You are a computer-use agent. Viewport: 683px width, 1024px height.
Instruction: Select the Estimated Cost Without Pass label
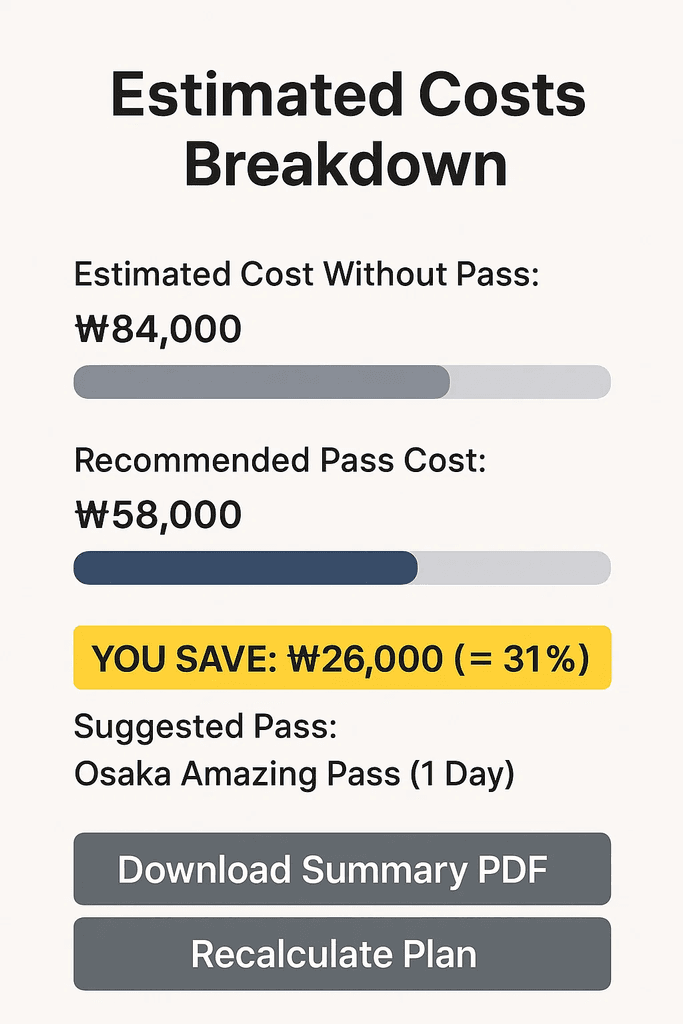306,274
